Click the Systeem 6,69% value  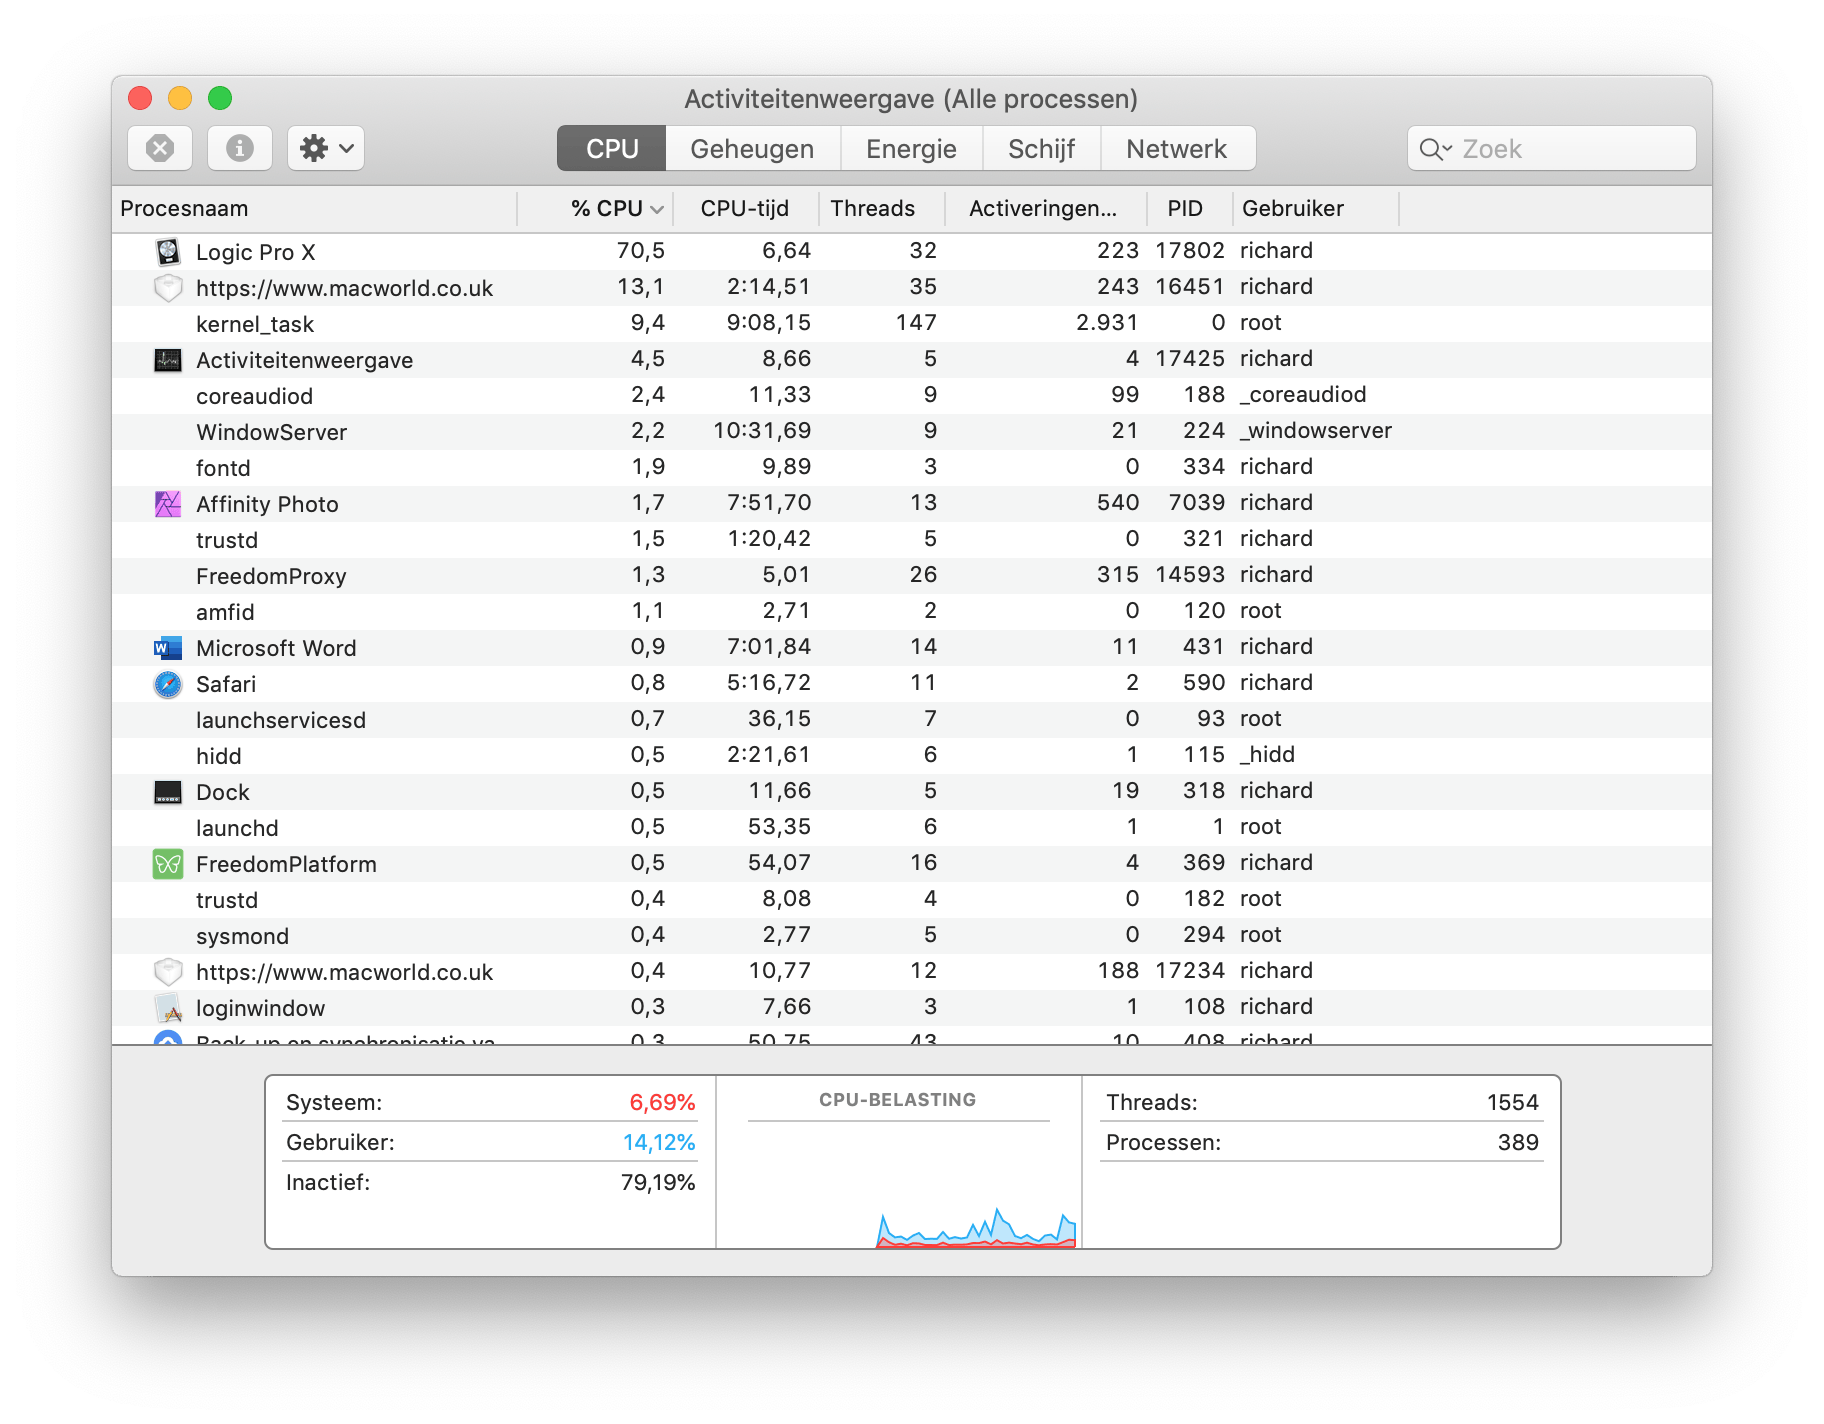662,1102
